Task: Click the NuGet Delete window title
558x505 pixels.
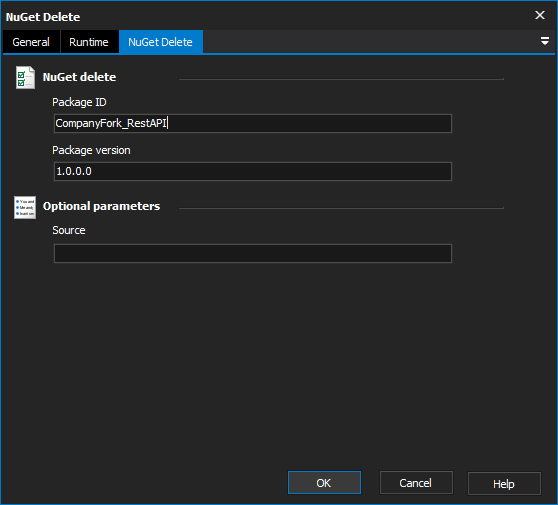Action: tap(43, 17)
